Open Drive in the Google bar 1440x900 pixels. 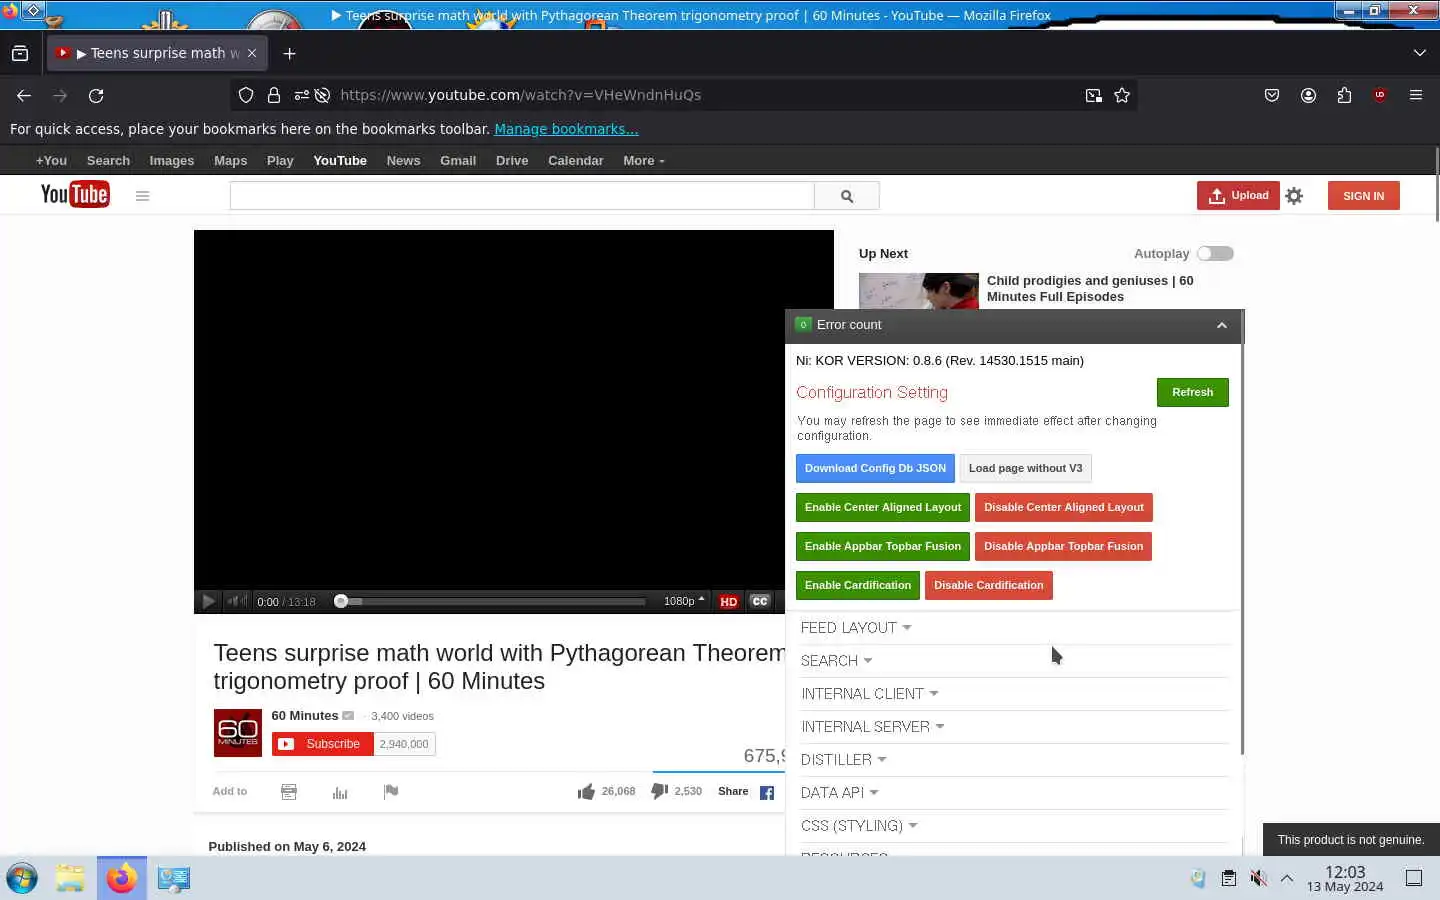tap(512, 161)
